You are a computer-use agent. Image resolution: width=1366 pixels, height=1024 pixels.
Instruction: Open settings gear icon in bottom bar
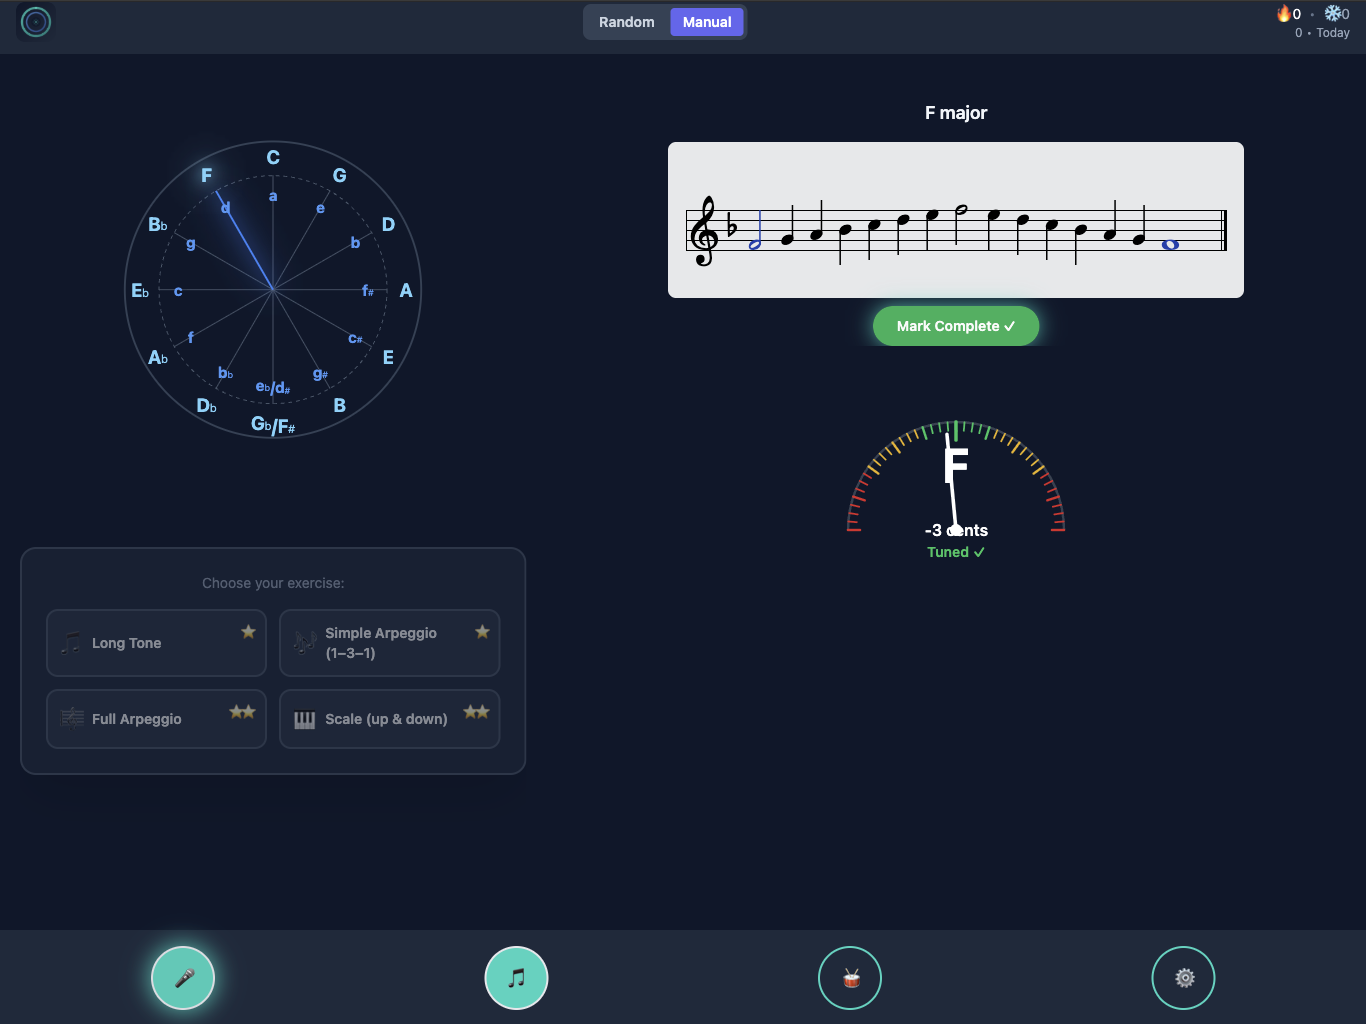coord(1183,978)
